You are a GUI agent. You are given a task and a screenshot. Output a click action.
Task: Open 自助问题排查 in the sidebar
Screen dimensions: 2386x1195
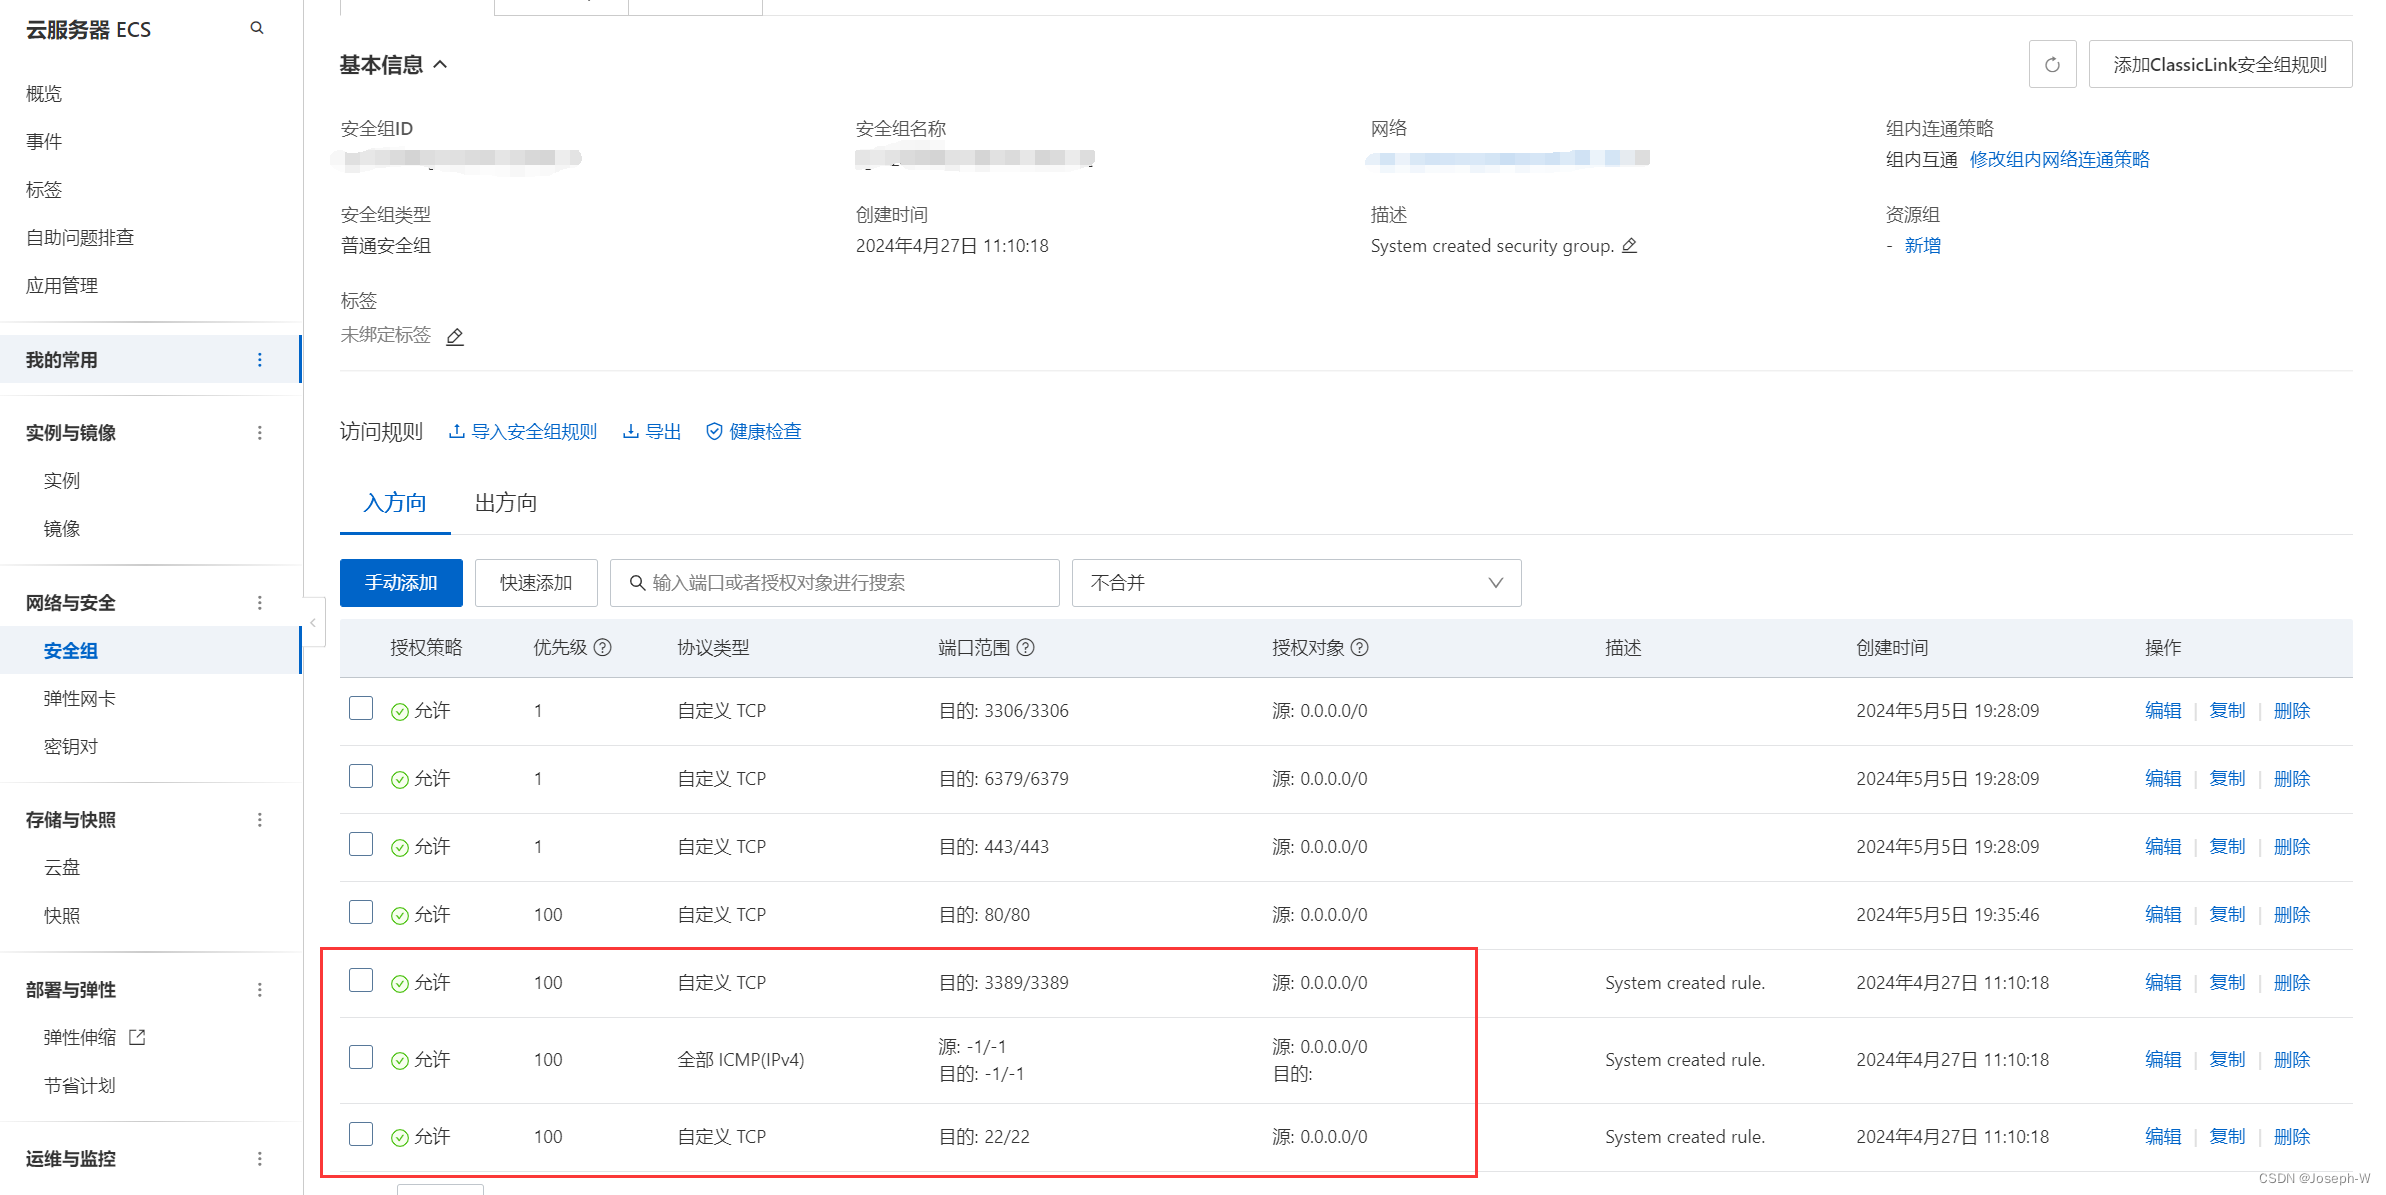point(80,237)
